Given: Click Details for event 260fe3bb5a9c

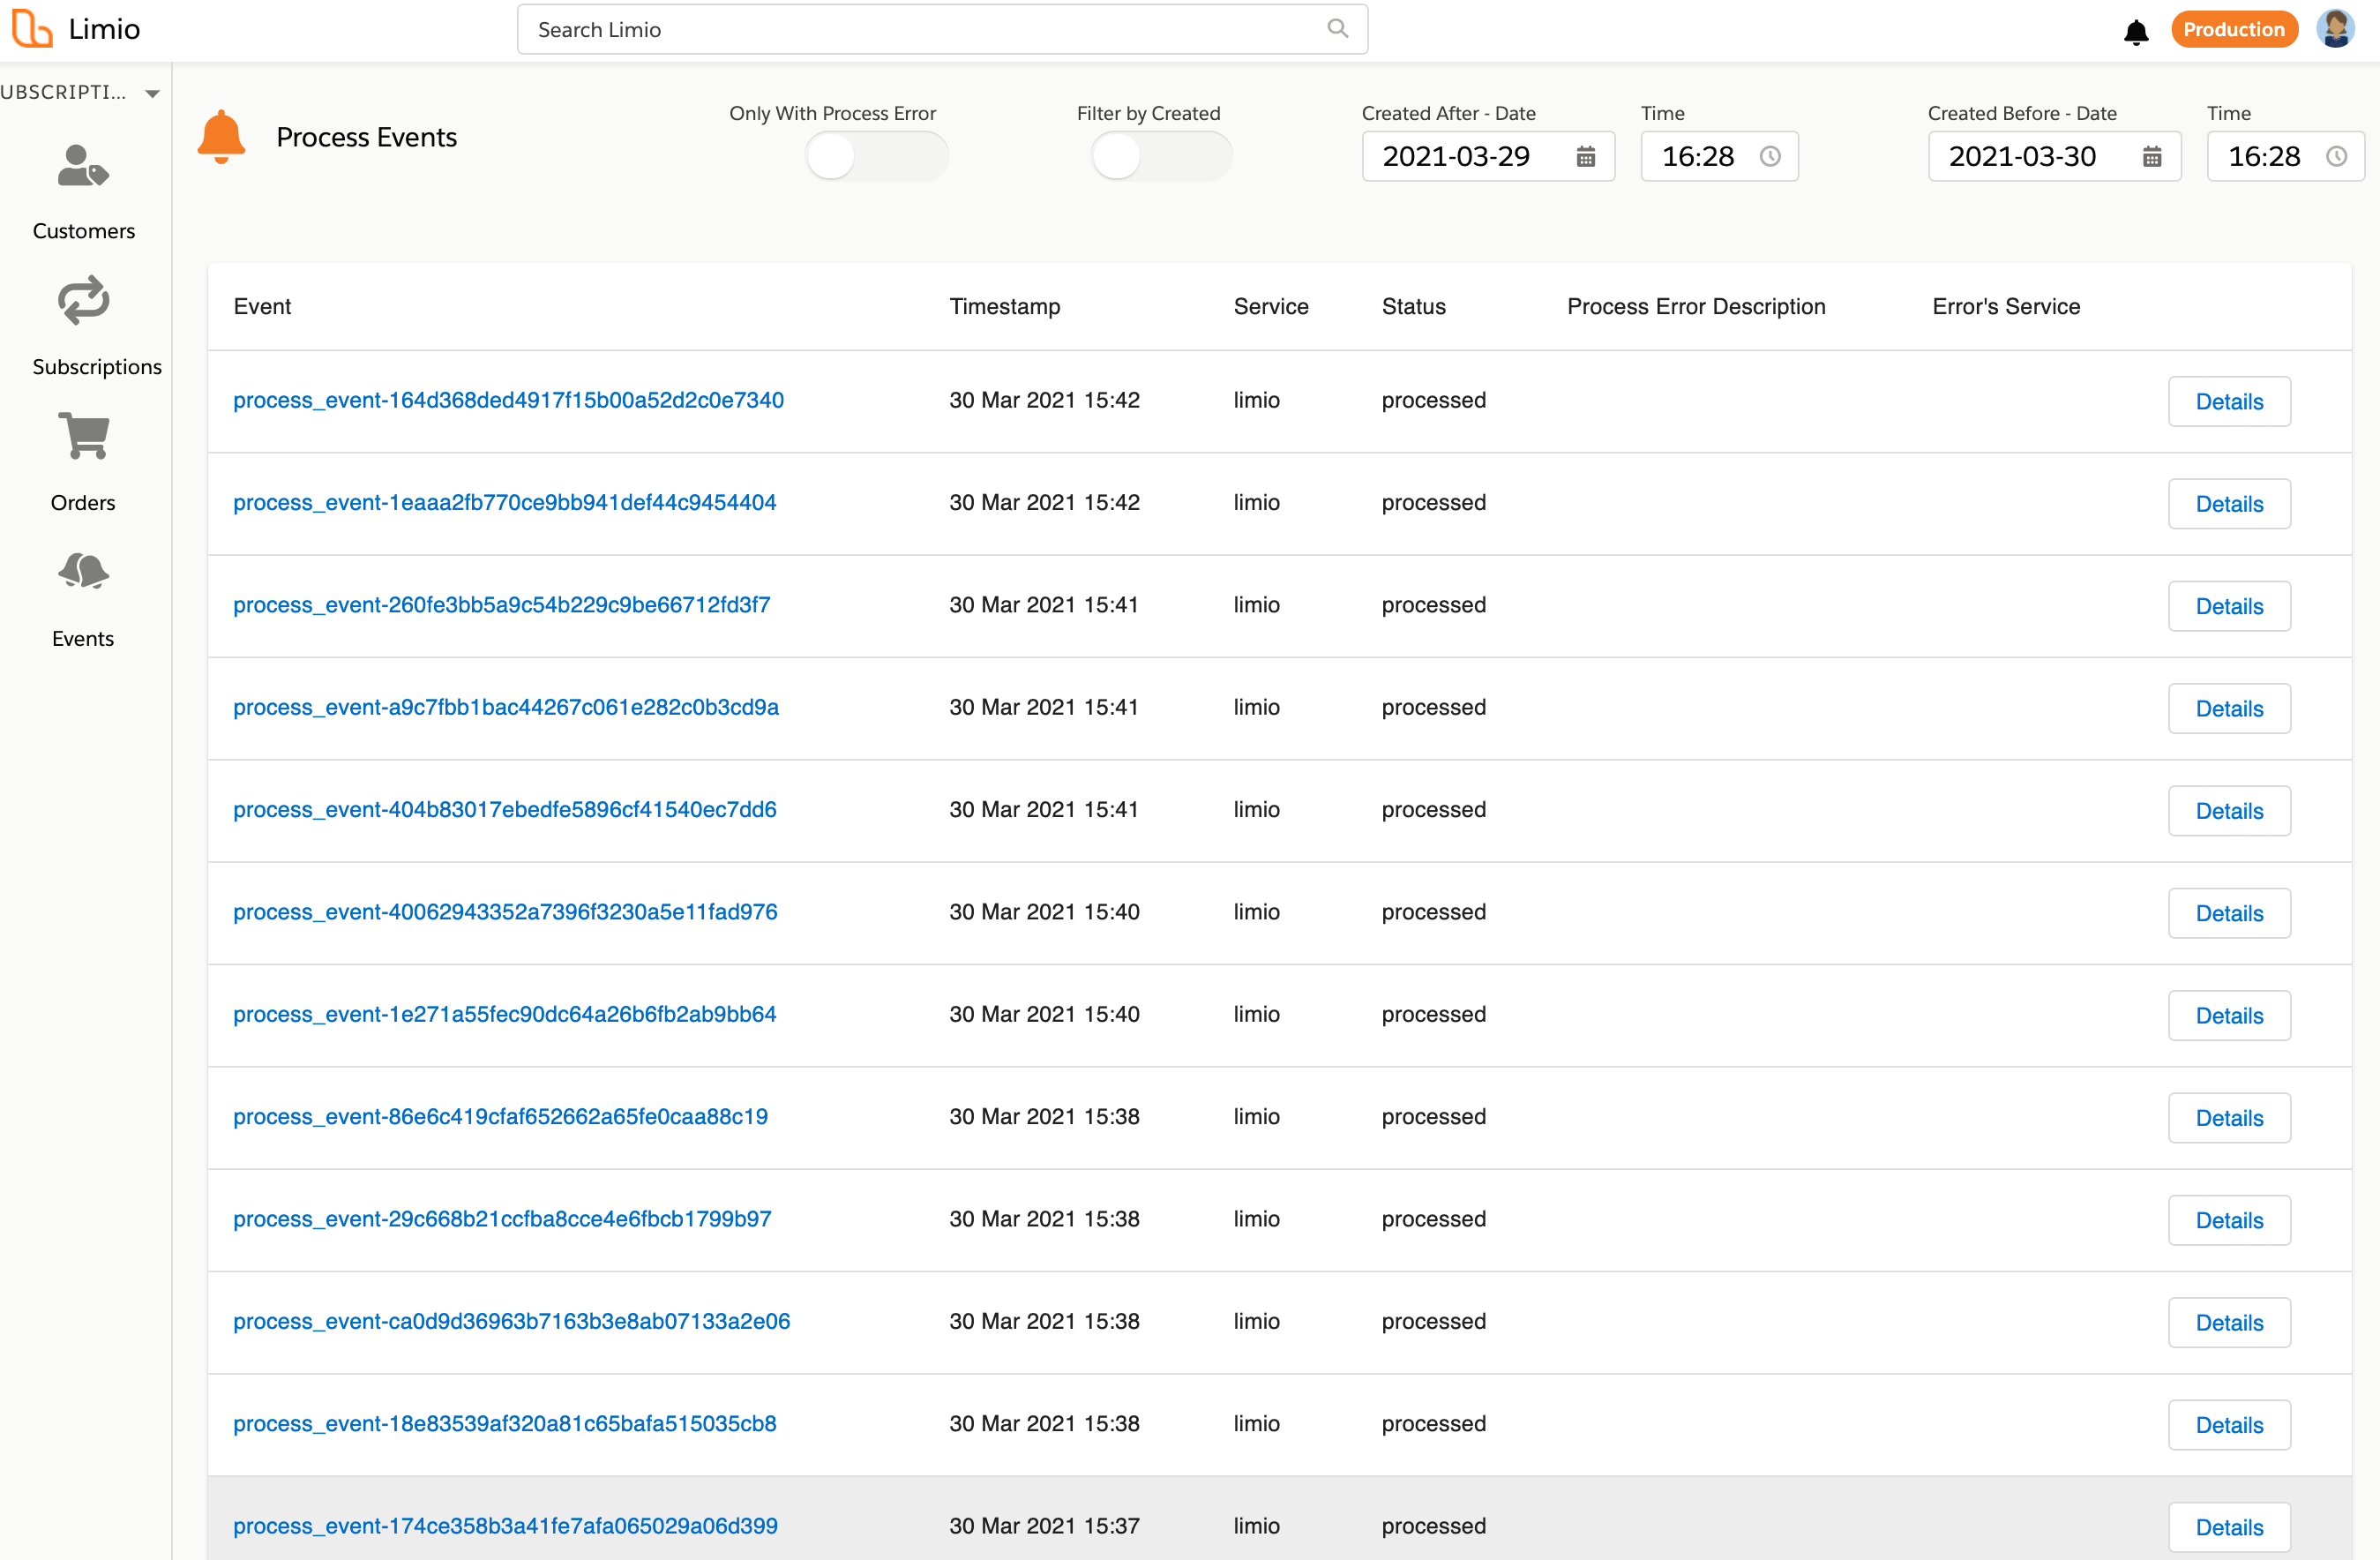Looking at the screenshot, I should pyautogui.click(x=2228, y=606).
